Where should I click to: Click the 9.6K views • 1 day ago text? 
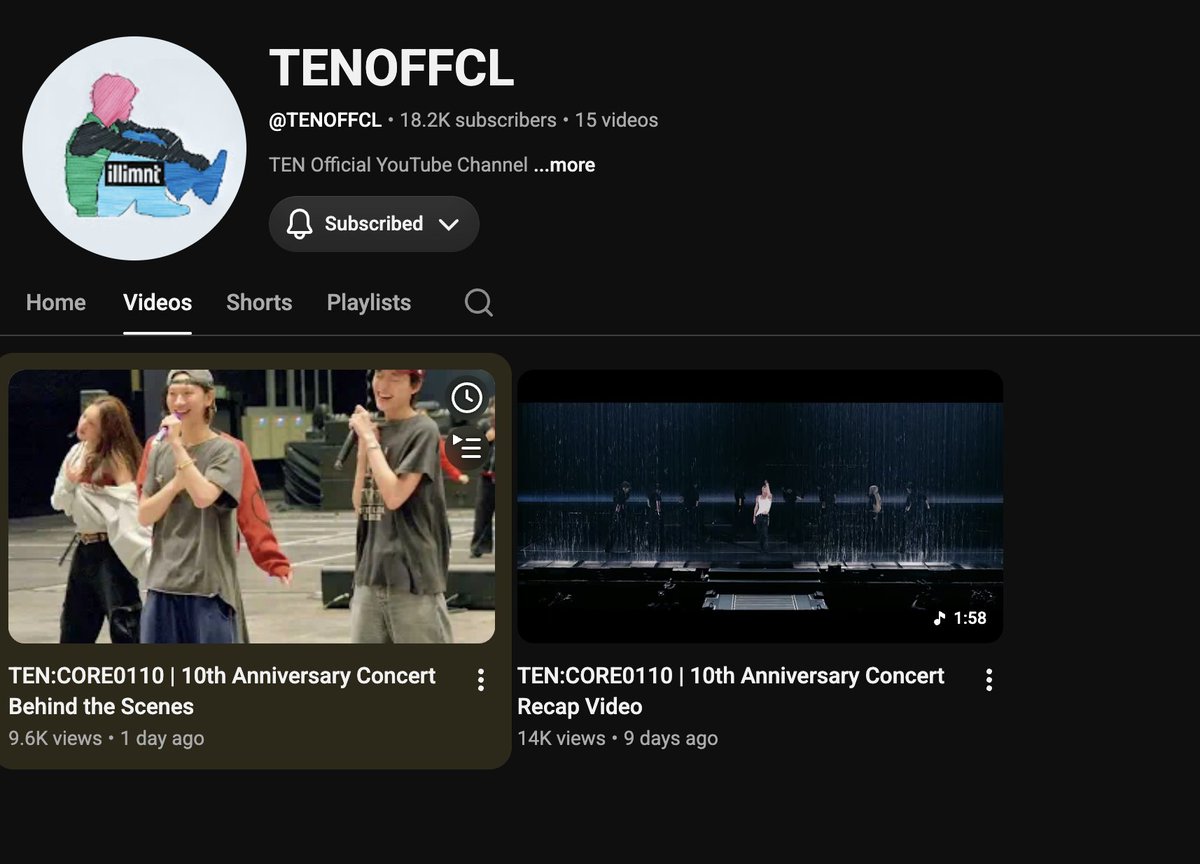click(x=106, y=738)
